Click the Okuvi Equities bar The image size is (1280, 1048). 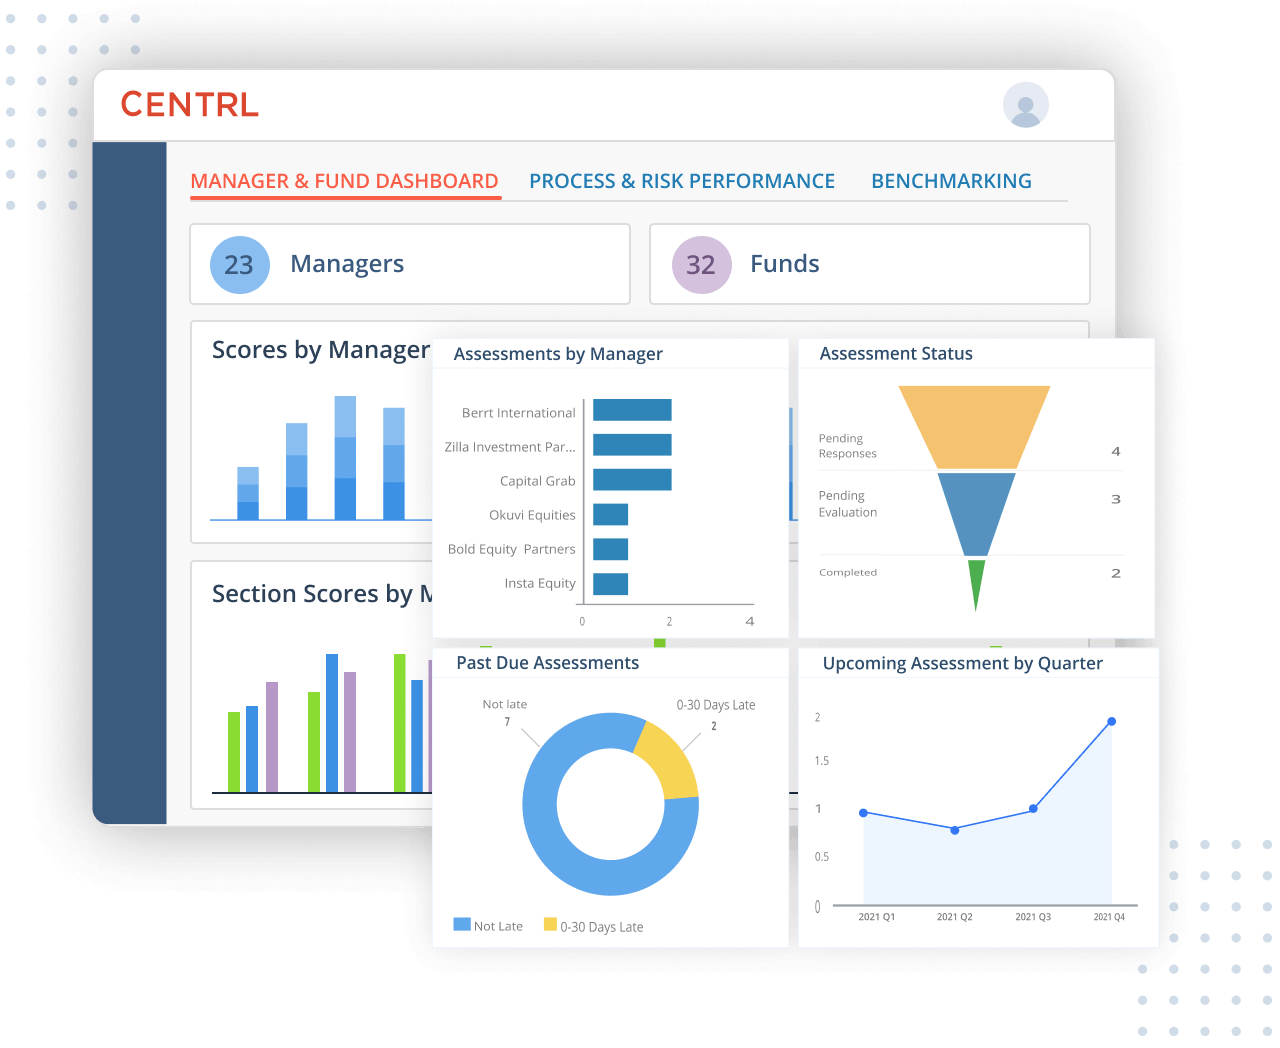coord(610,514)
